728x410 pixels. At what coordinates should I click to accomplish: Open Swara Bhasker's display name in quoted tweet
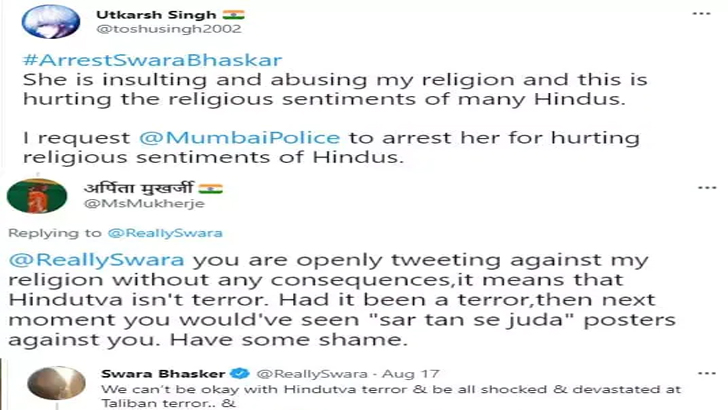[x=163, y=373]
